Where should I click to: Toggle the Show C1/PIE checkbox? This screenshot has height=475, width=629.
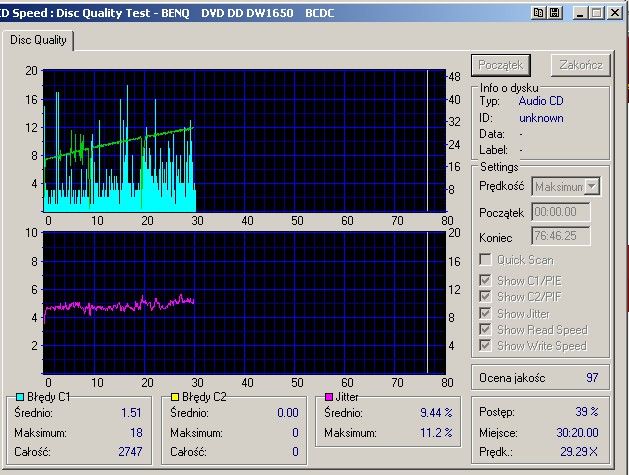click(x=485, y=280)
